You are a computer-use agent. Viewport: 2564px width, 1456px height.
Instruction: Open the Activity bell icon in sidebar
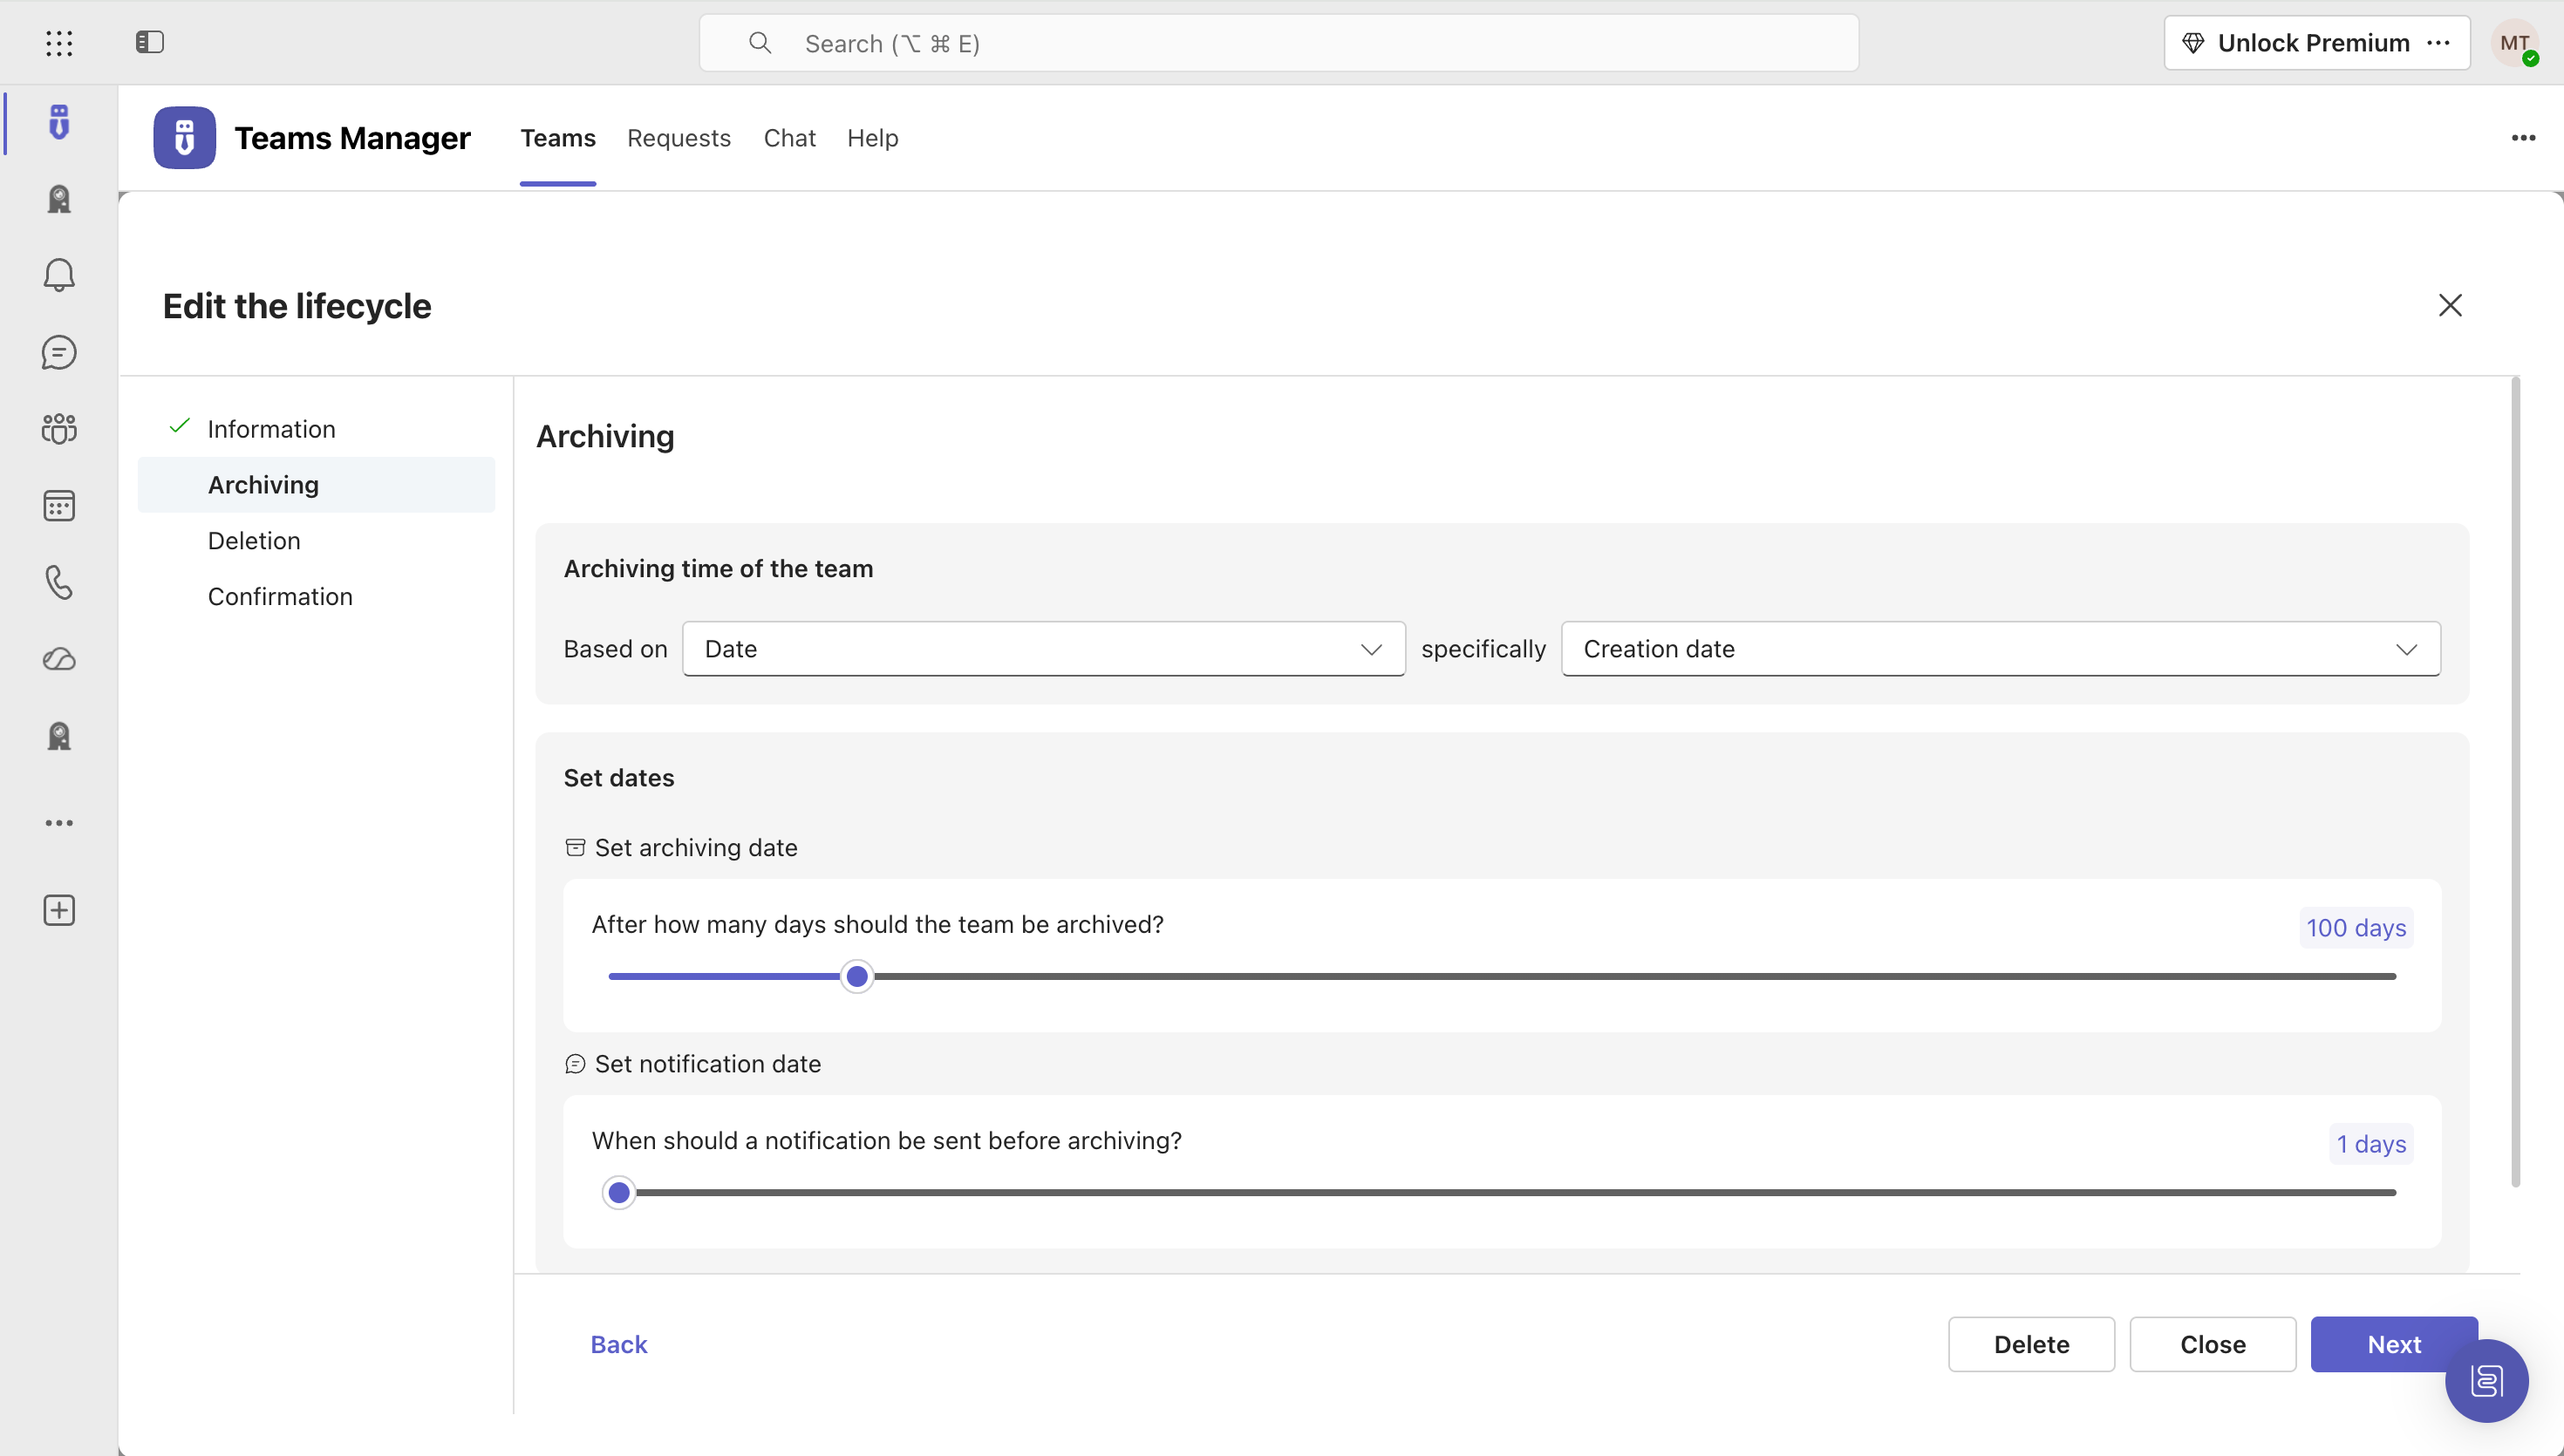pos(59,275)
